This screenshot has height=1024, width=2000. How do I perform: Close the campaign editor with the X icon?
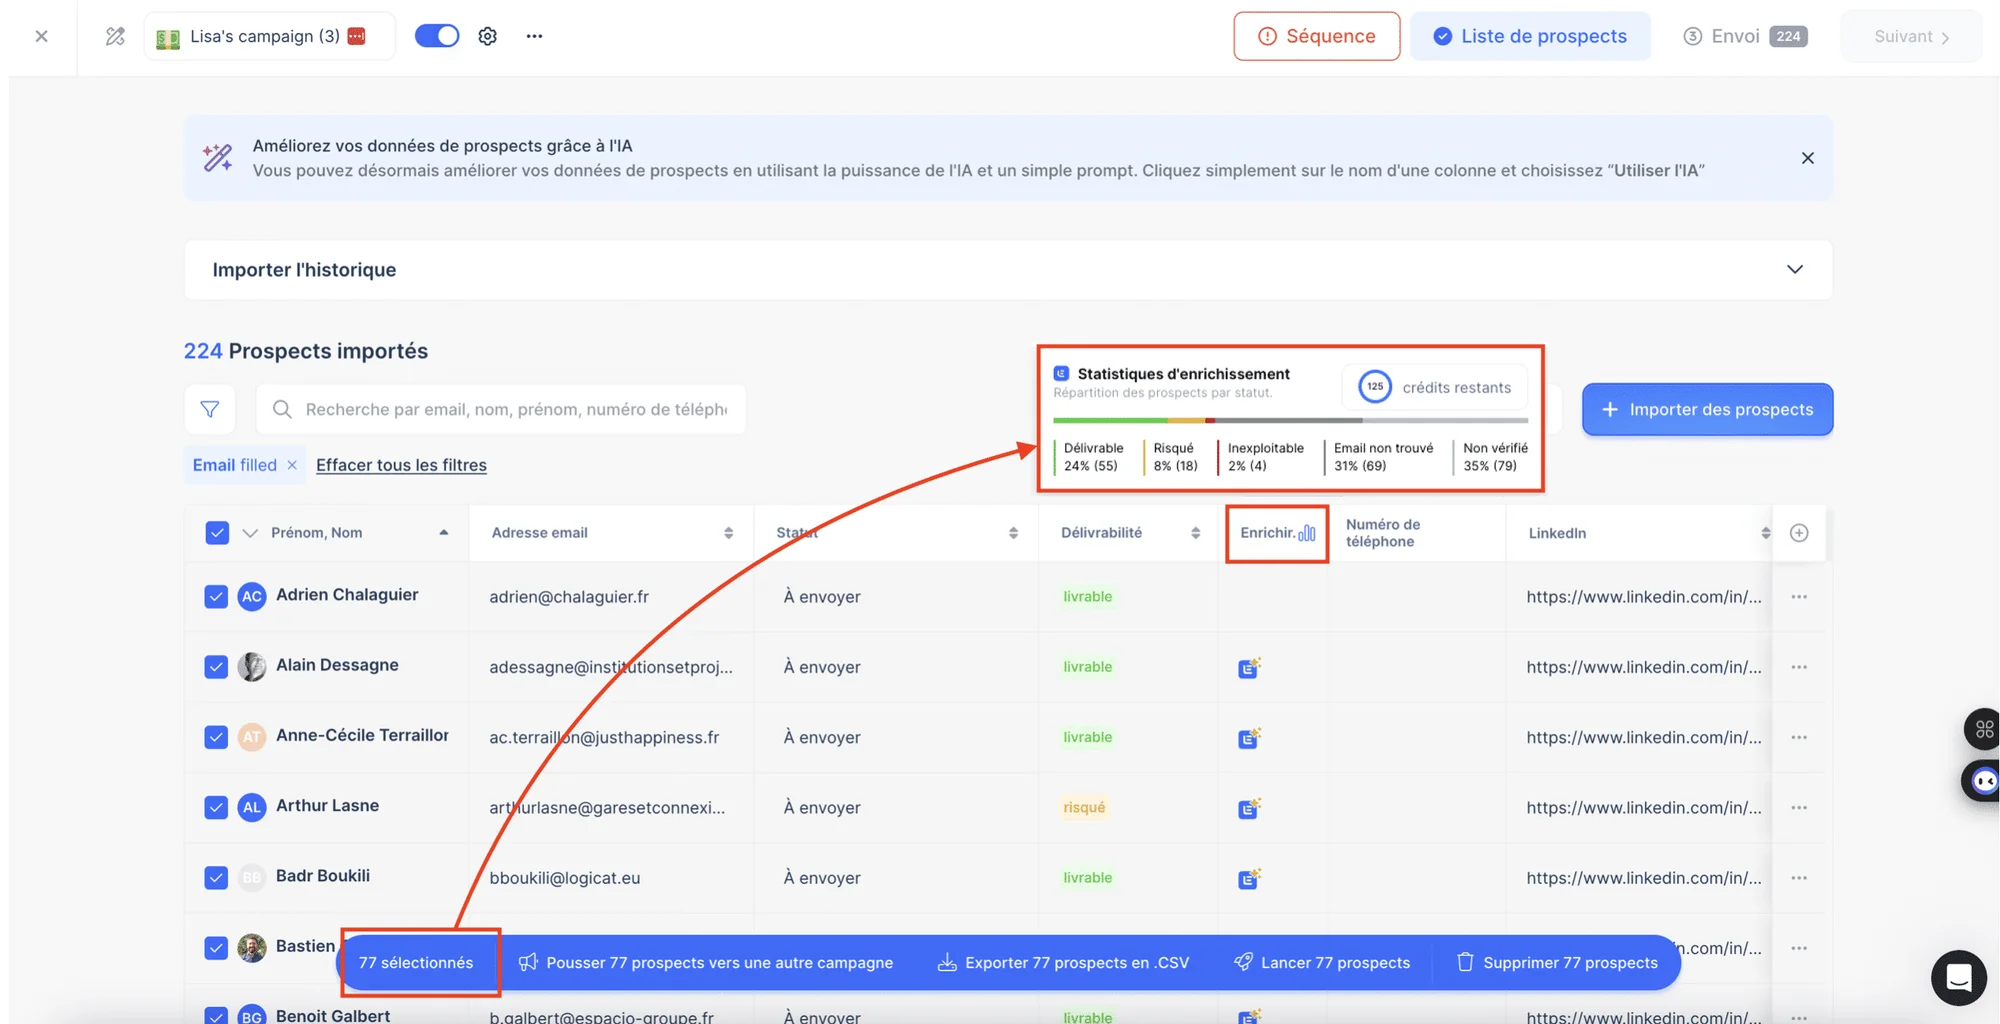41,36
